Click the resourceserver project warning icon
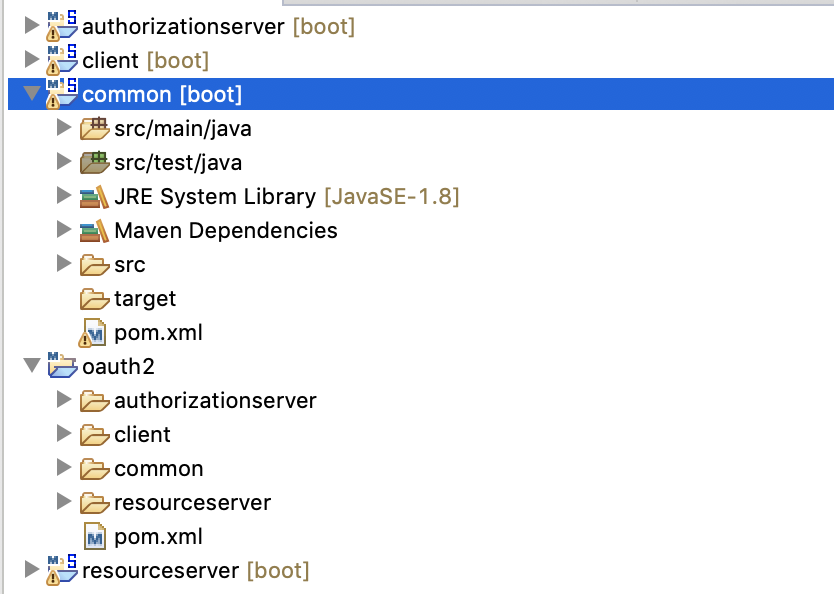The image size is (834, 594). click(x=54, y=576)
